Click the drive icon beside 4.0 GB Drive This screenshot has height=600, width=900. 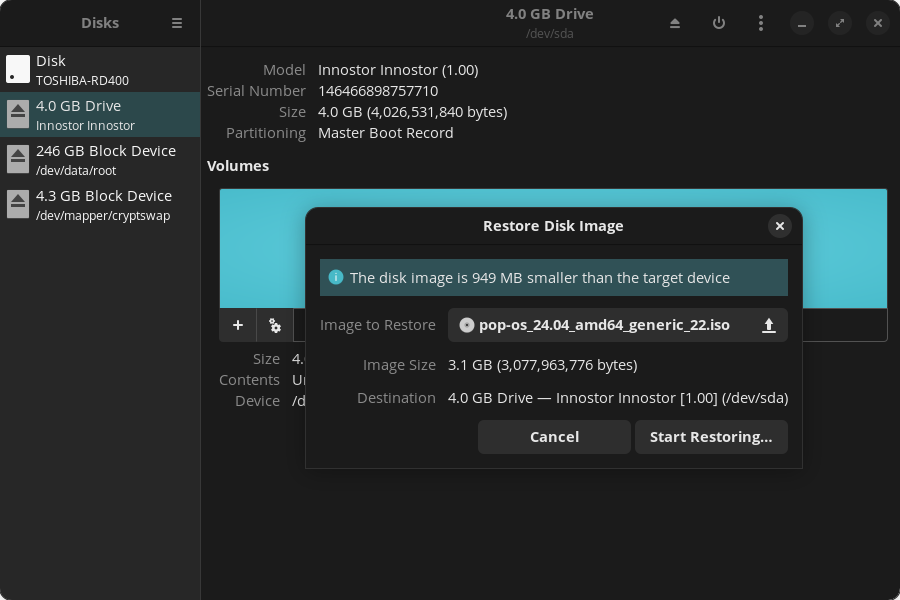tap(16, 114)
